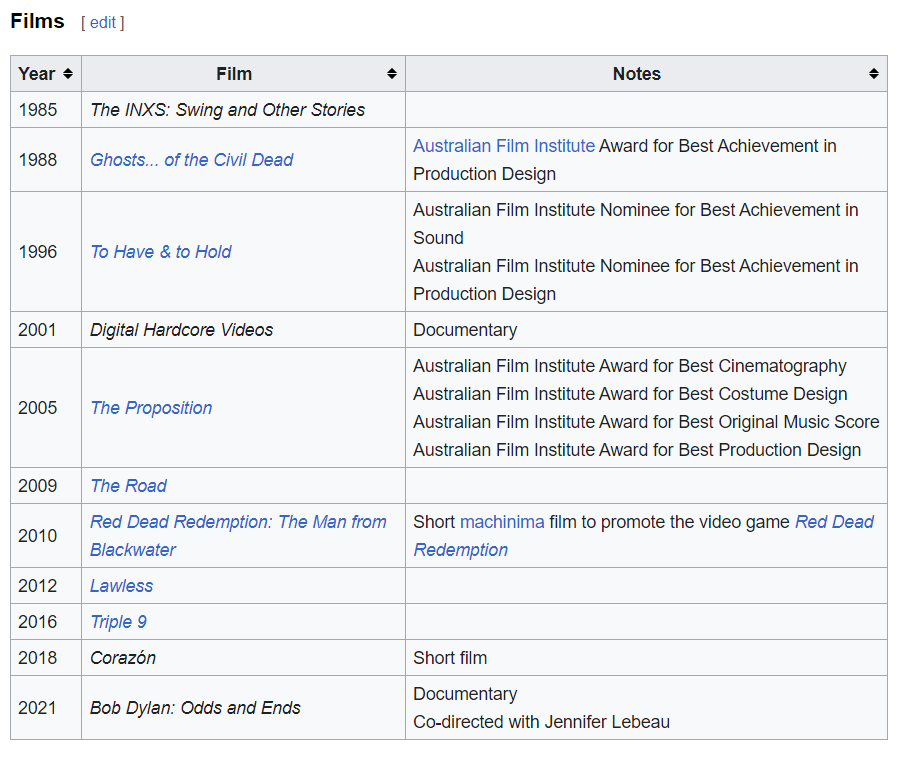Click the year 2018 cell

click(x=46, y=658)
